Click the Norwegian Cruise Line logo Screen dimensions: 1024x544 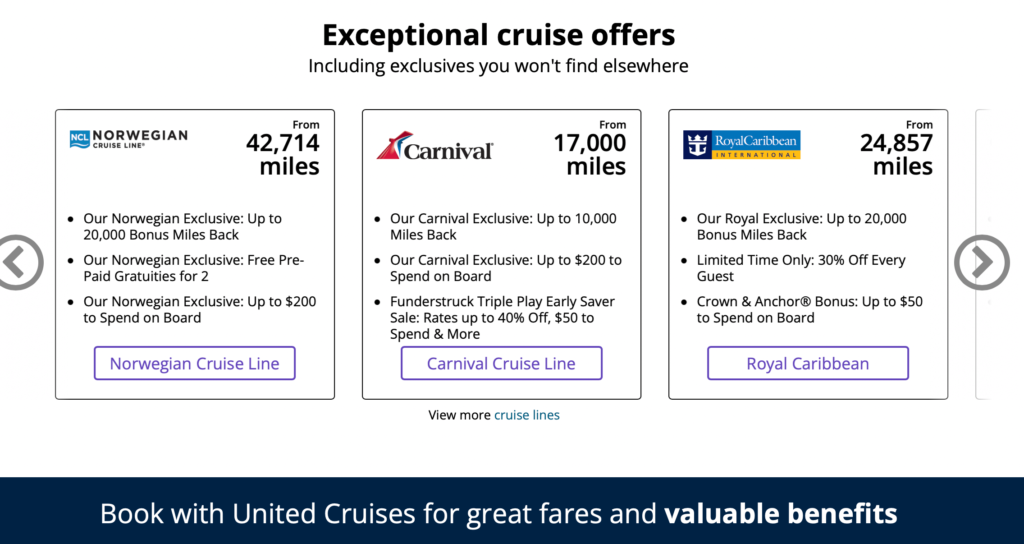pyautogui.click(x=128, y=139)
